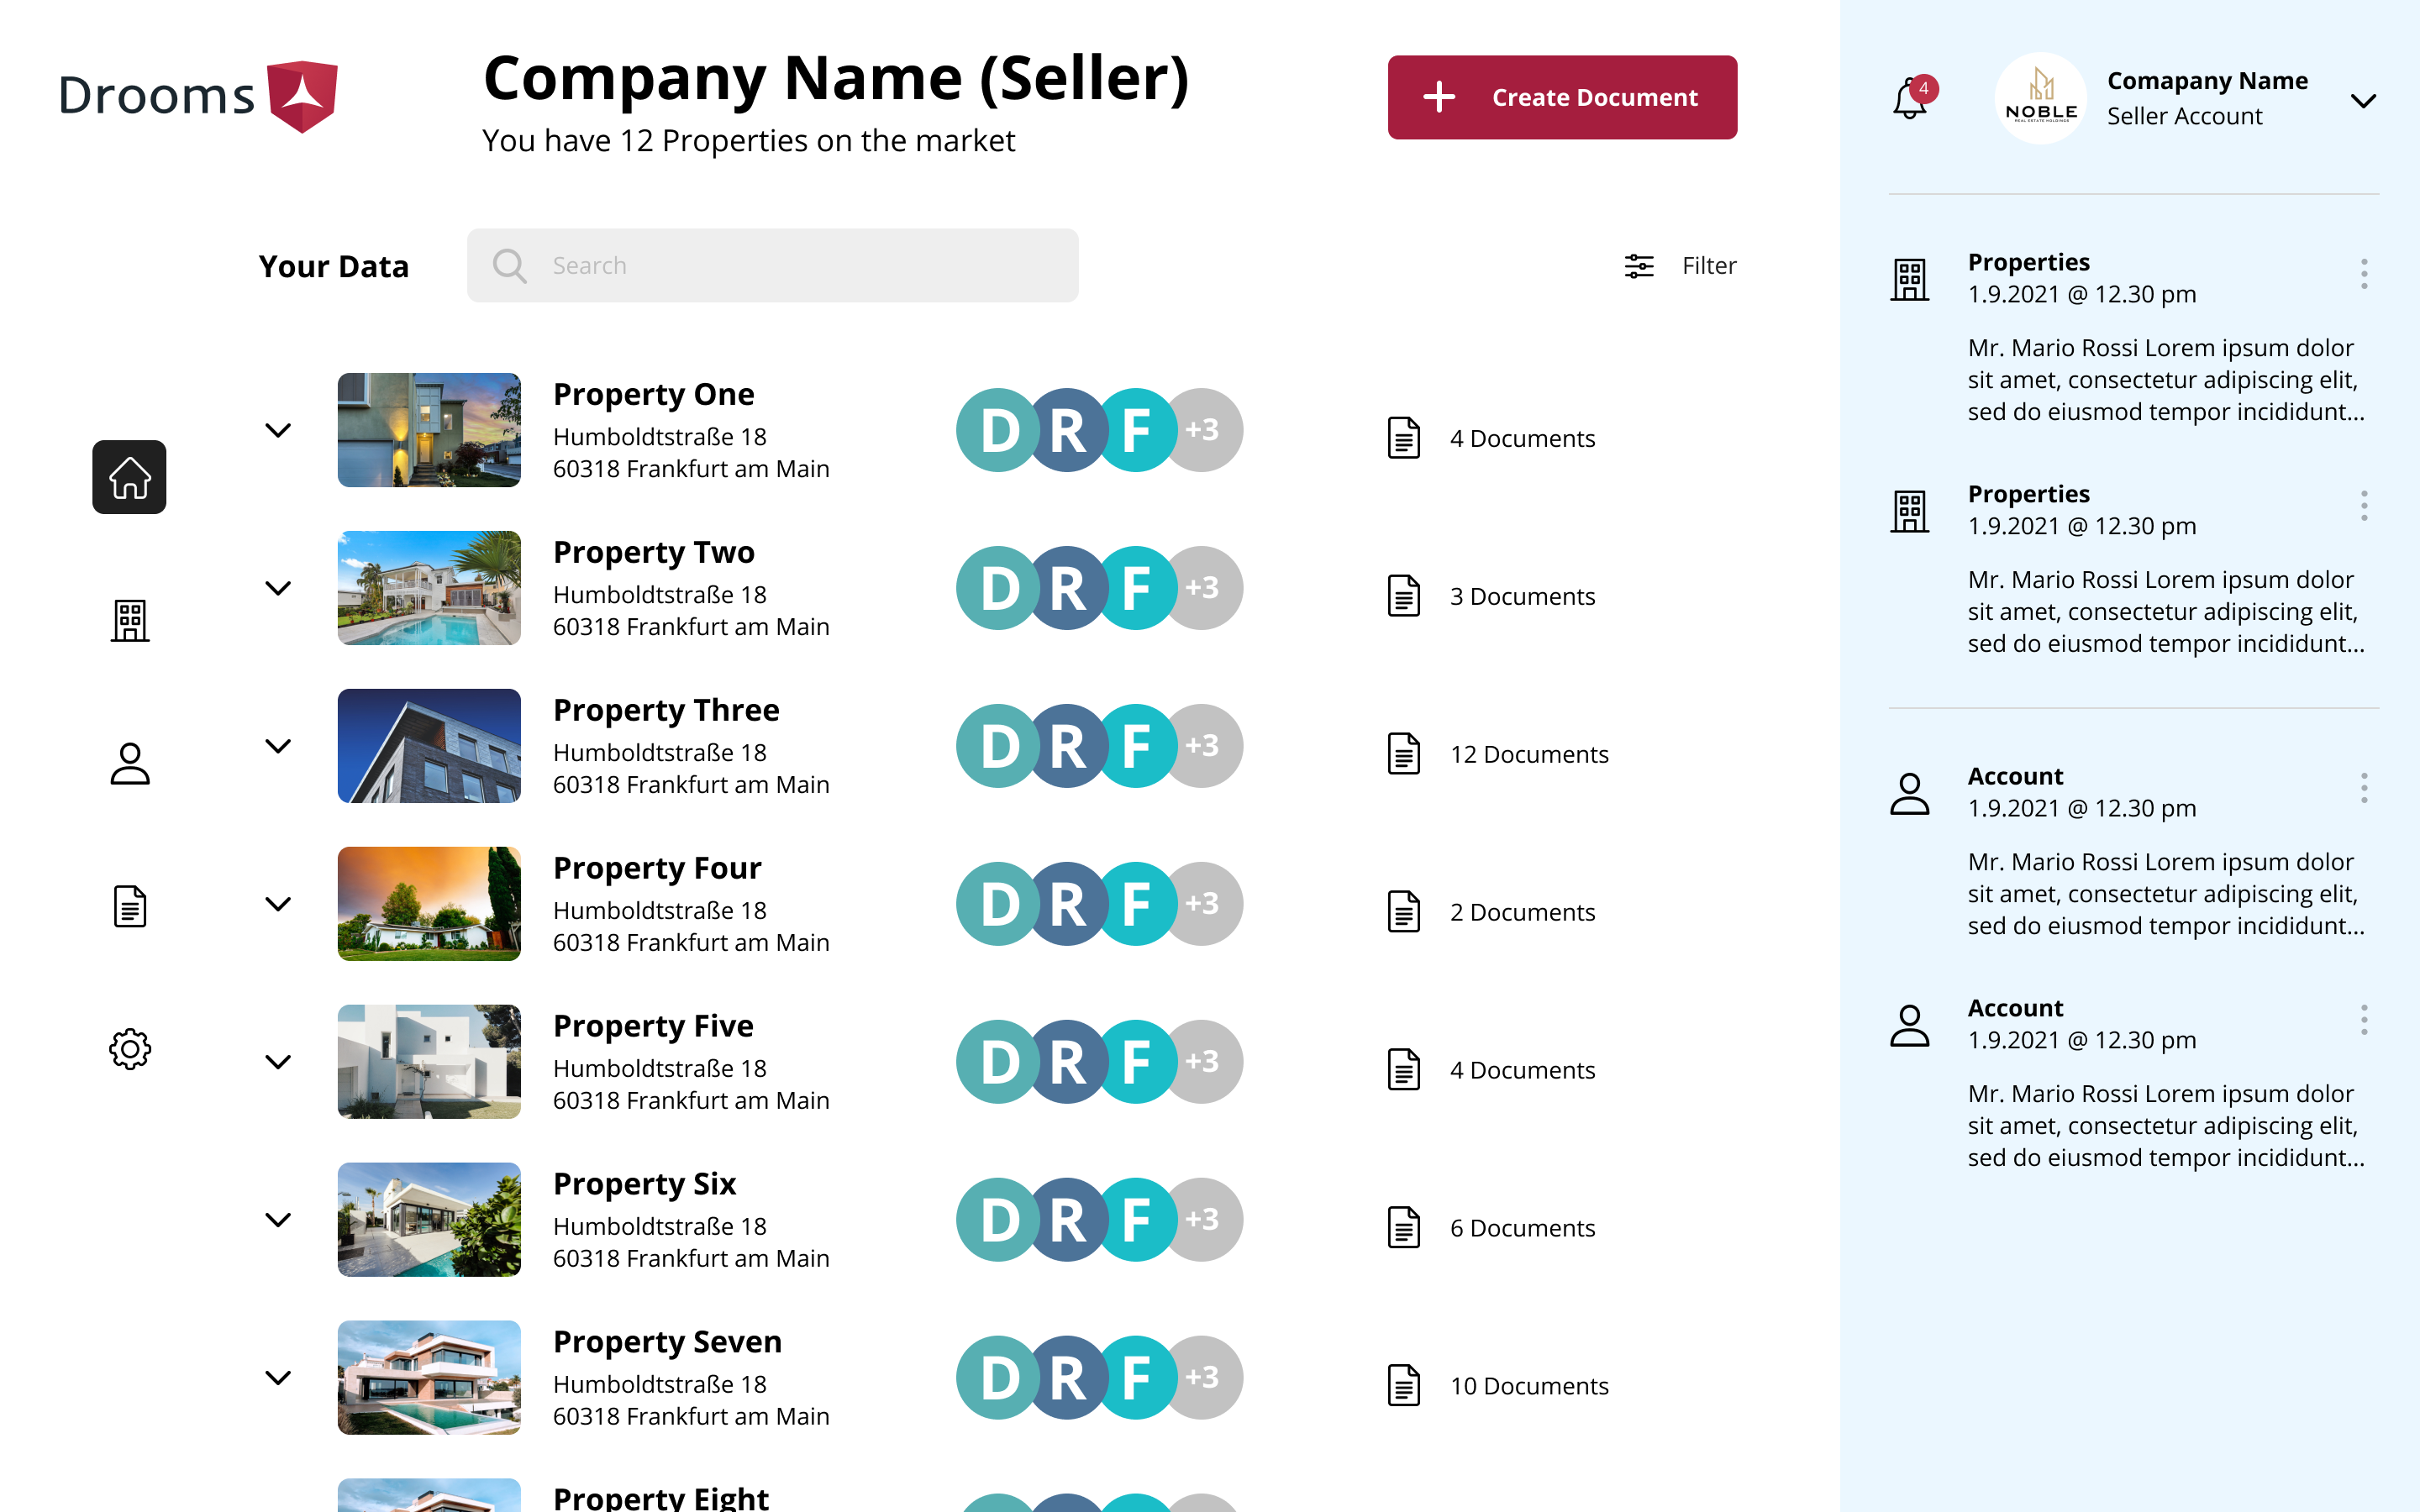Click Property Five's document icon
The height and width of the screenshot is (1512, 2420).
coord(1404,1070)
